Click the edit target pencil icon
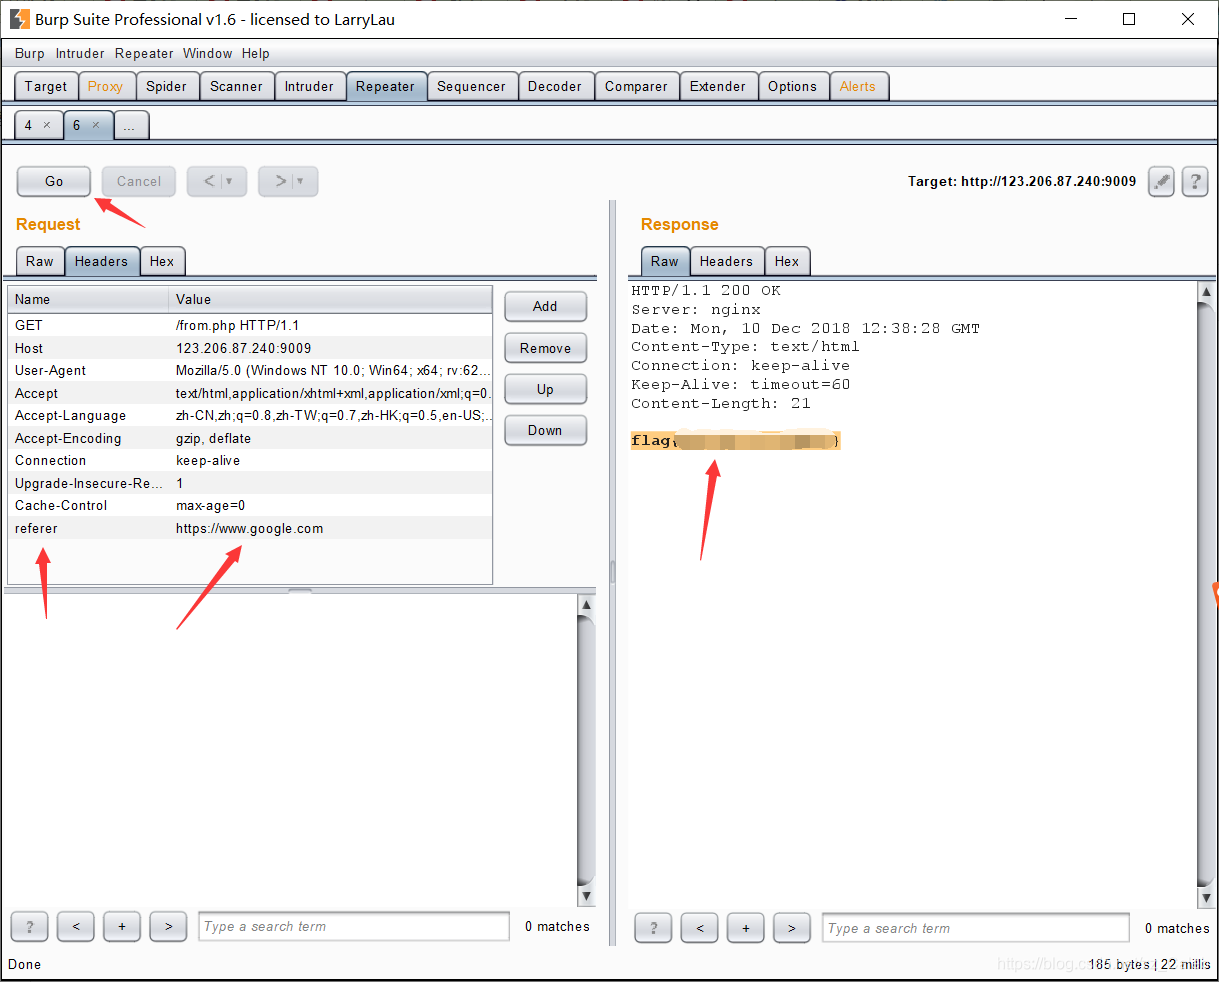Image resolution: width=1219 pixels, height=982 pixels. pyautogui.click(x=1161, y=181)
